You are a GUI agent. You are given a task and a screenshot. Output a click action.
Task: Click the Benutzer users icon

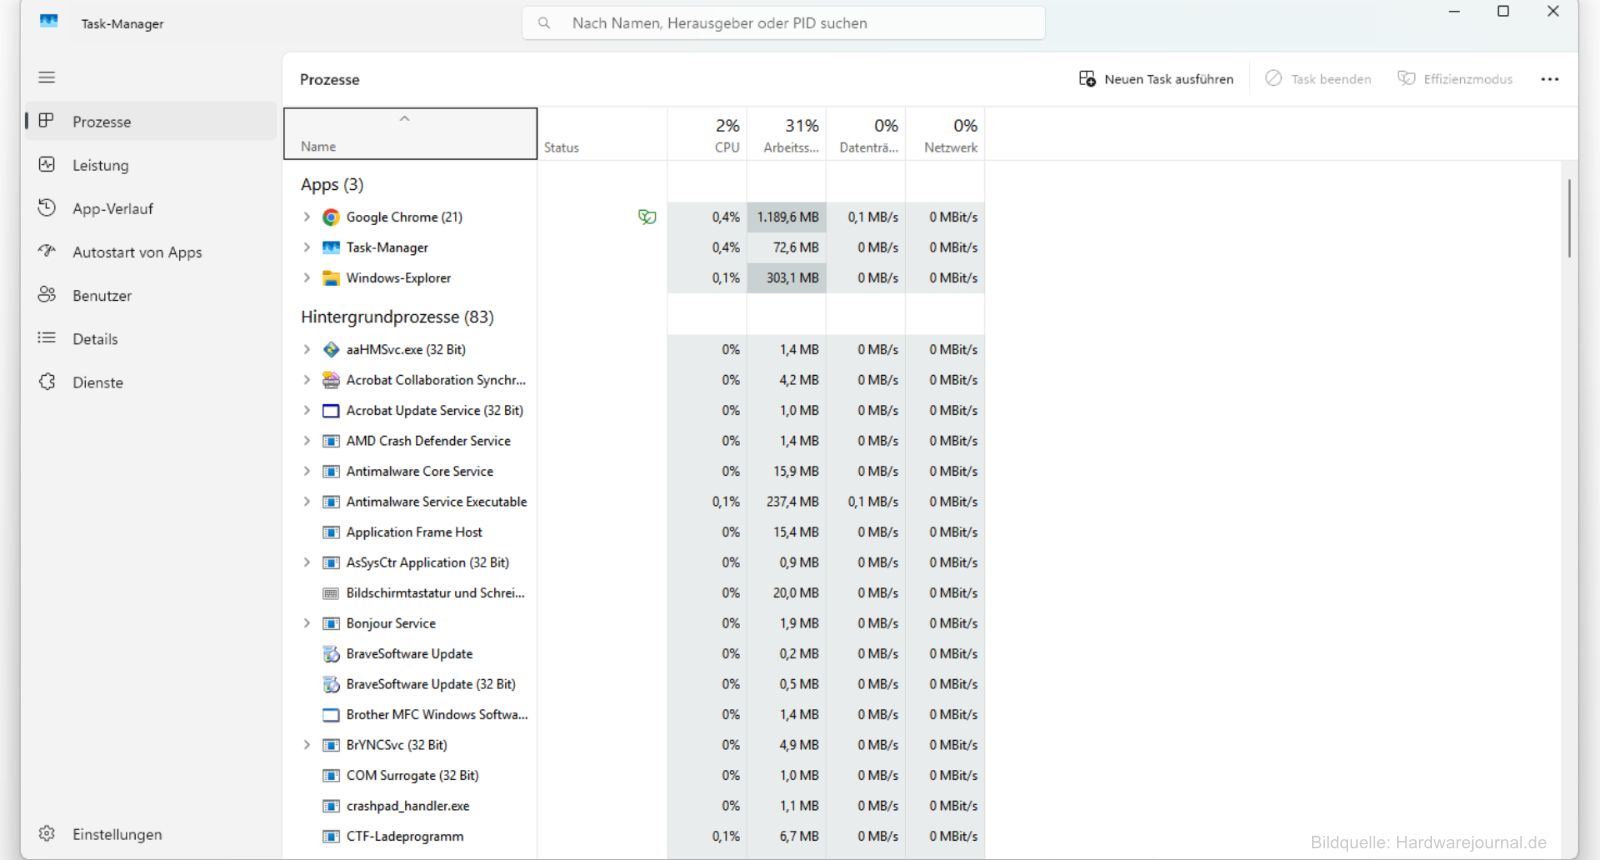46,295
